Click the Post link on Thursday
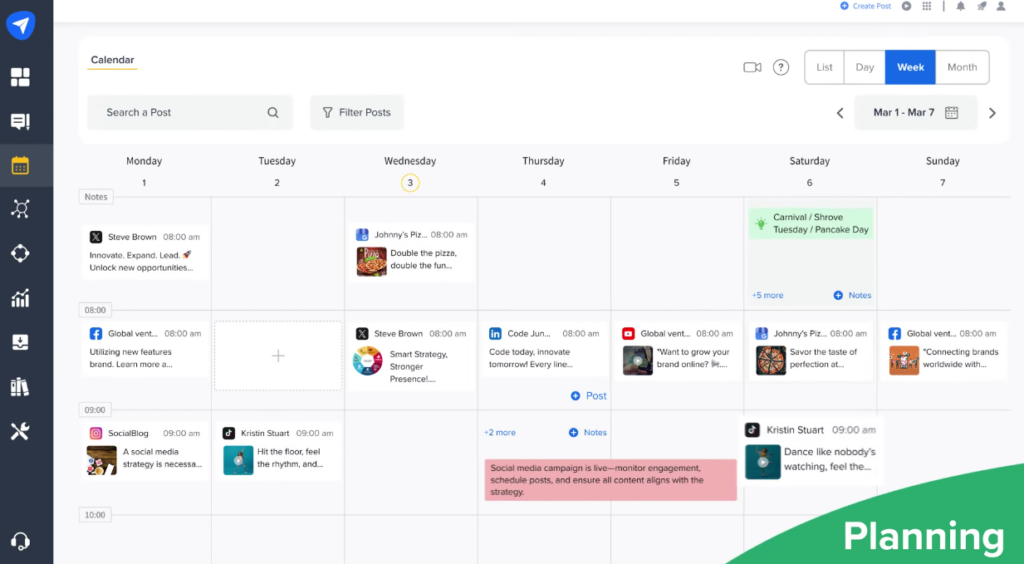1024x564 pixels. [x=588, y=396]
